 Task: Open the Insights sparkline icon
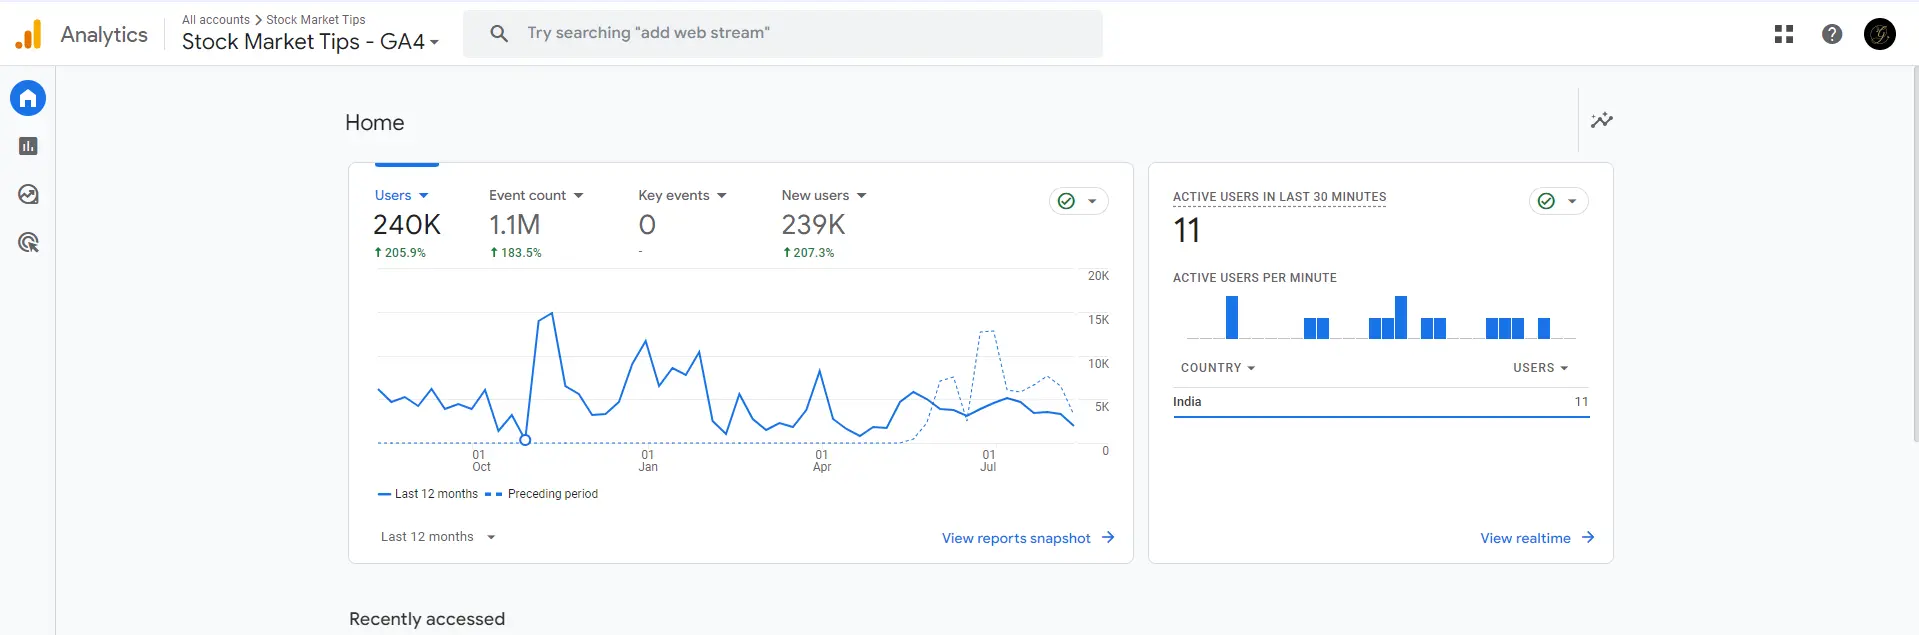[x=1602, y=120]
